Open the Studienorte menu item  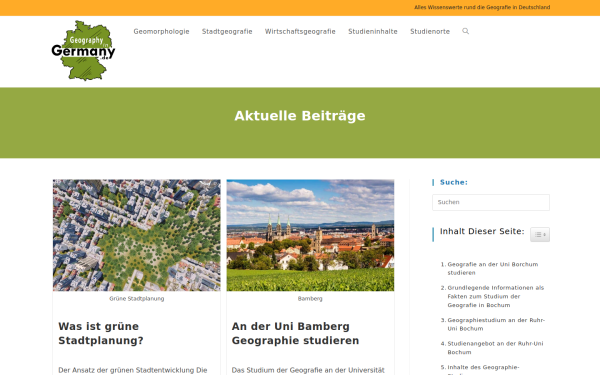pos(430,31)
